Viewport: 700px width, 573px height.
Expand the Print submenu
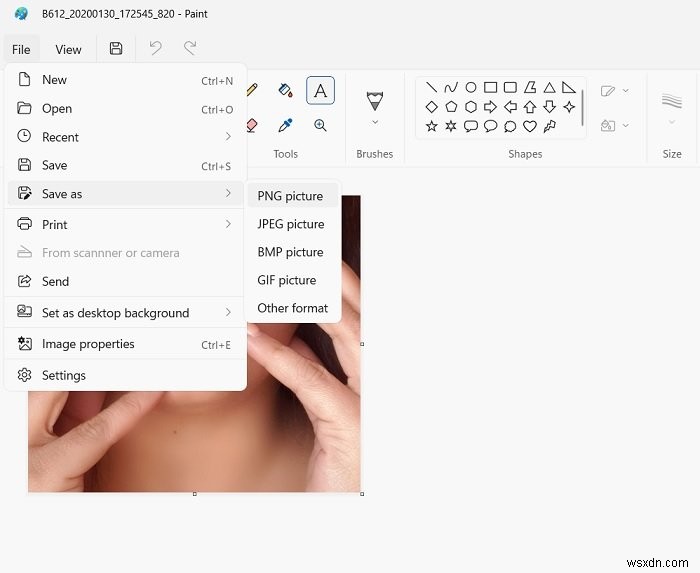coord(228,224)
